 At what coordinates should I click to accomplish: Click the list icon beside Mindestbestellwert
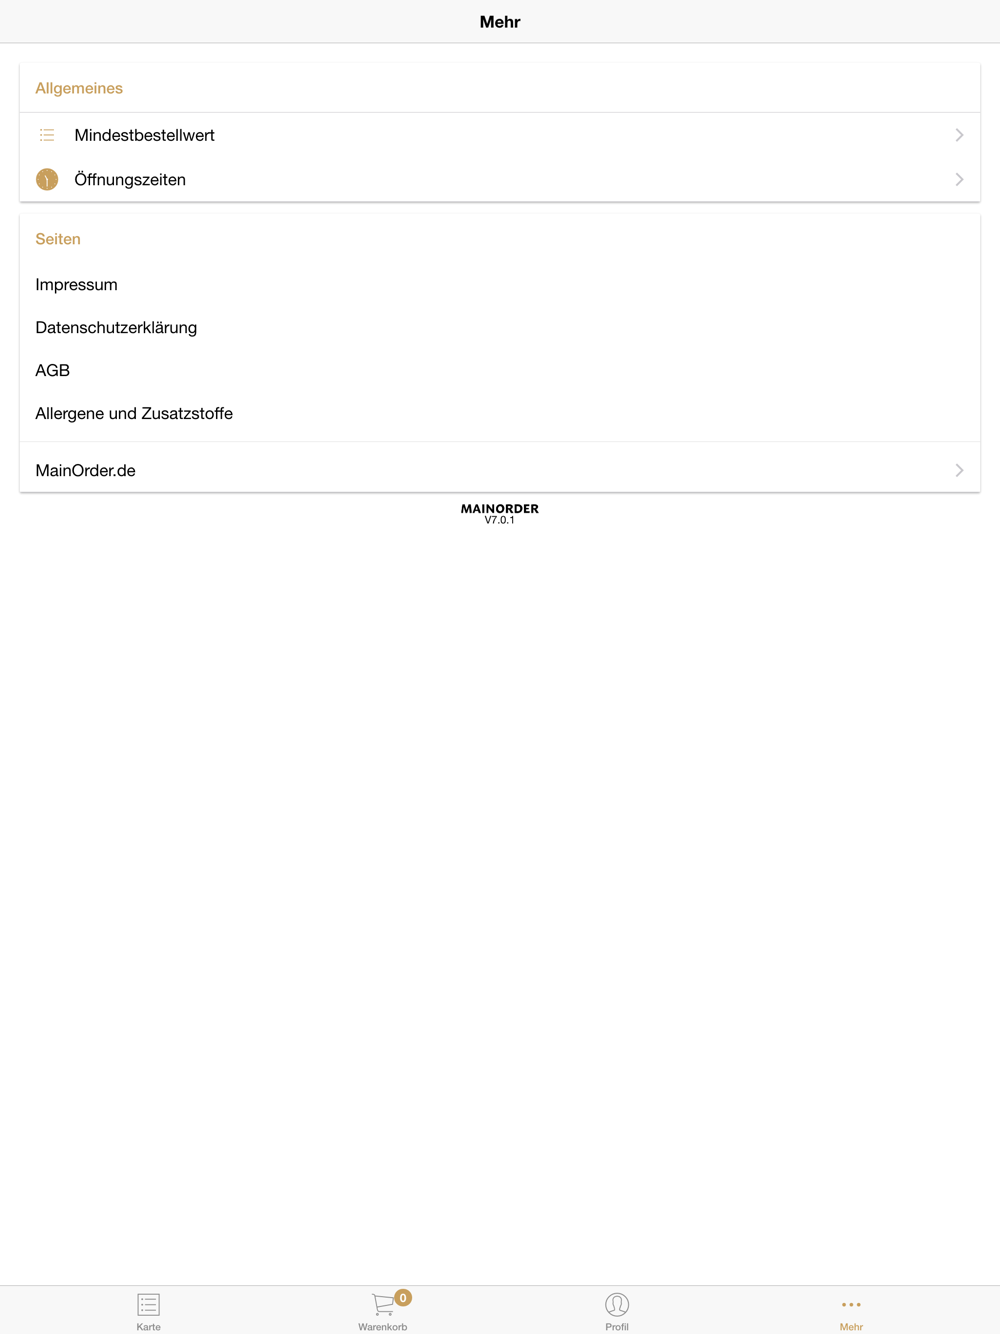click(x=47, y=135)
